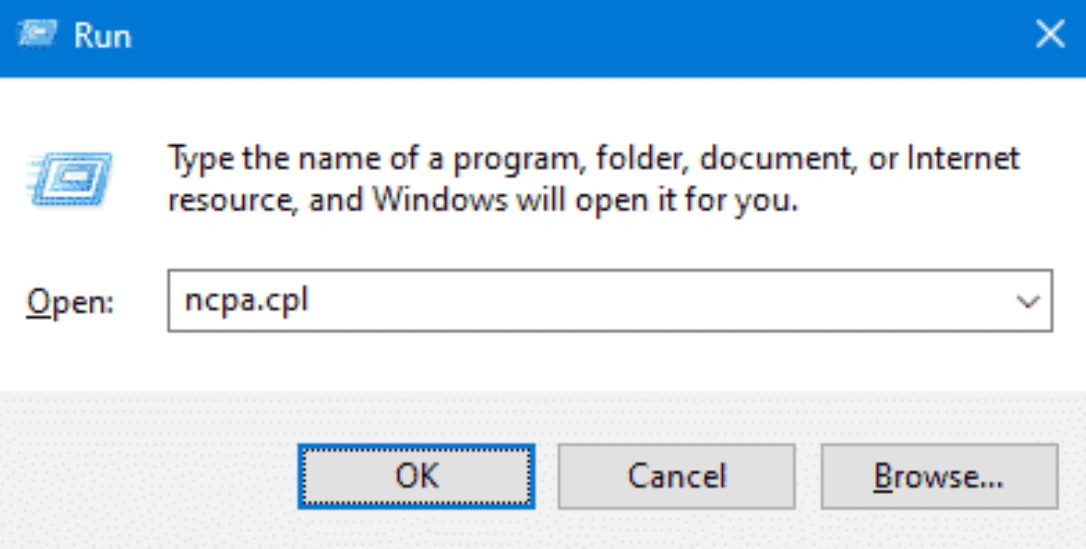Click OK to run ncpa.cpl
The height and width of the screenshot is (549, 1086).
click(x=416, y=476)
